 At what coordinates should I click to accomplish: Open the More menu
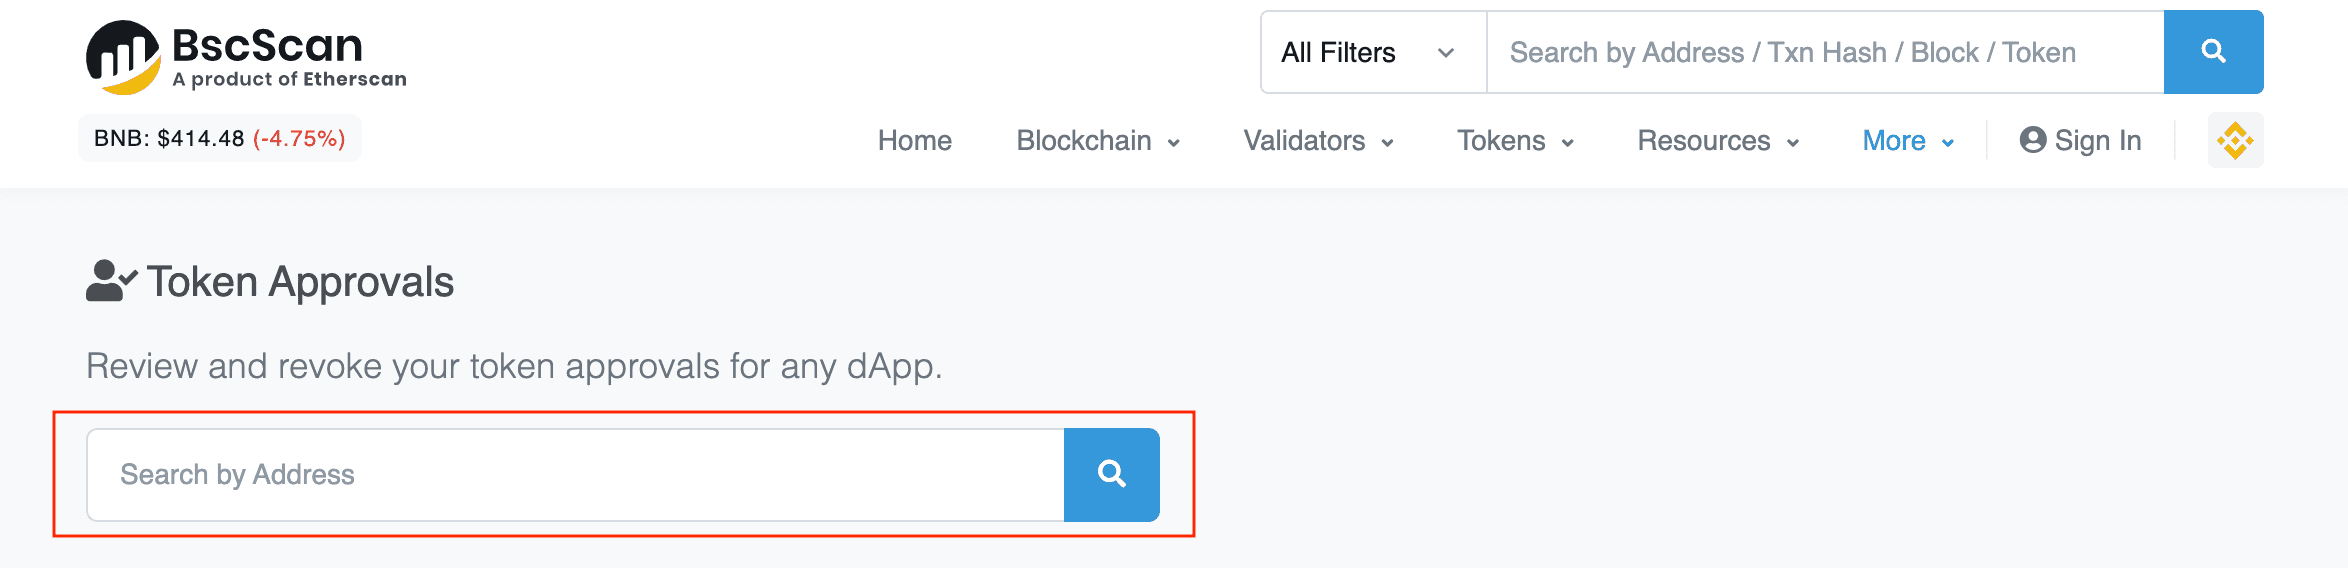click(x=1908, y=141)
